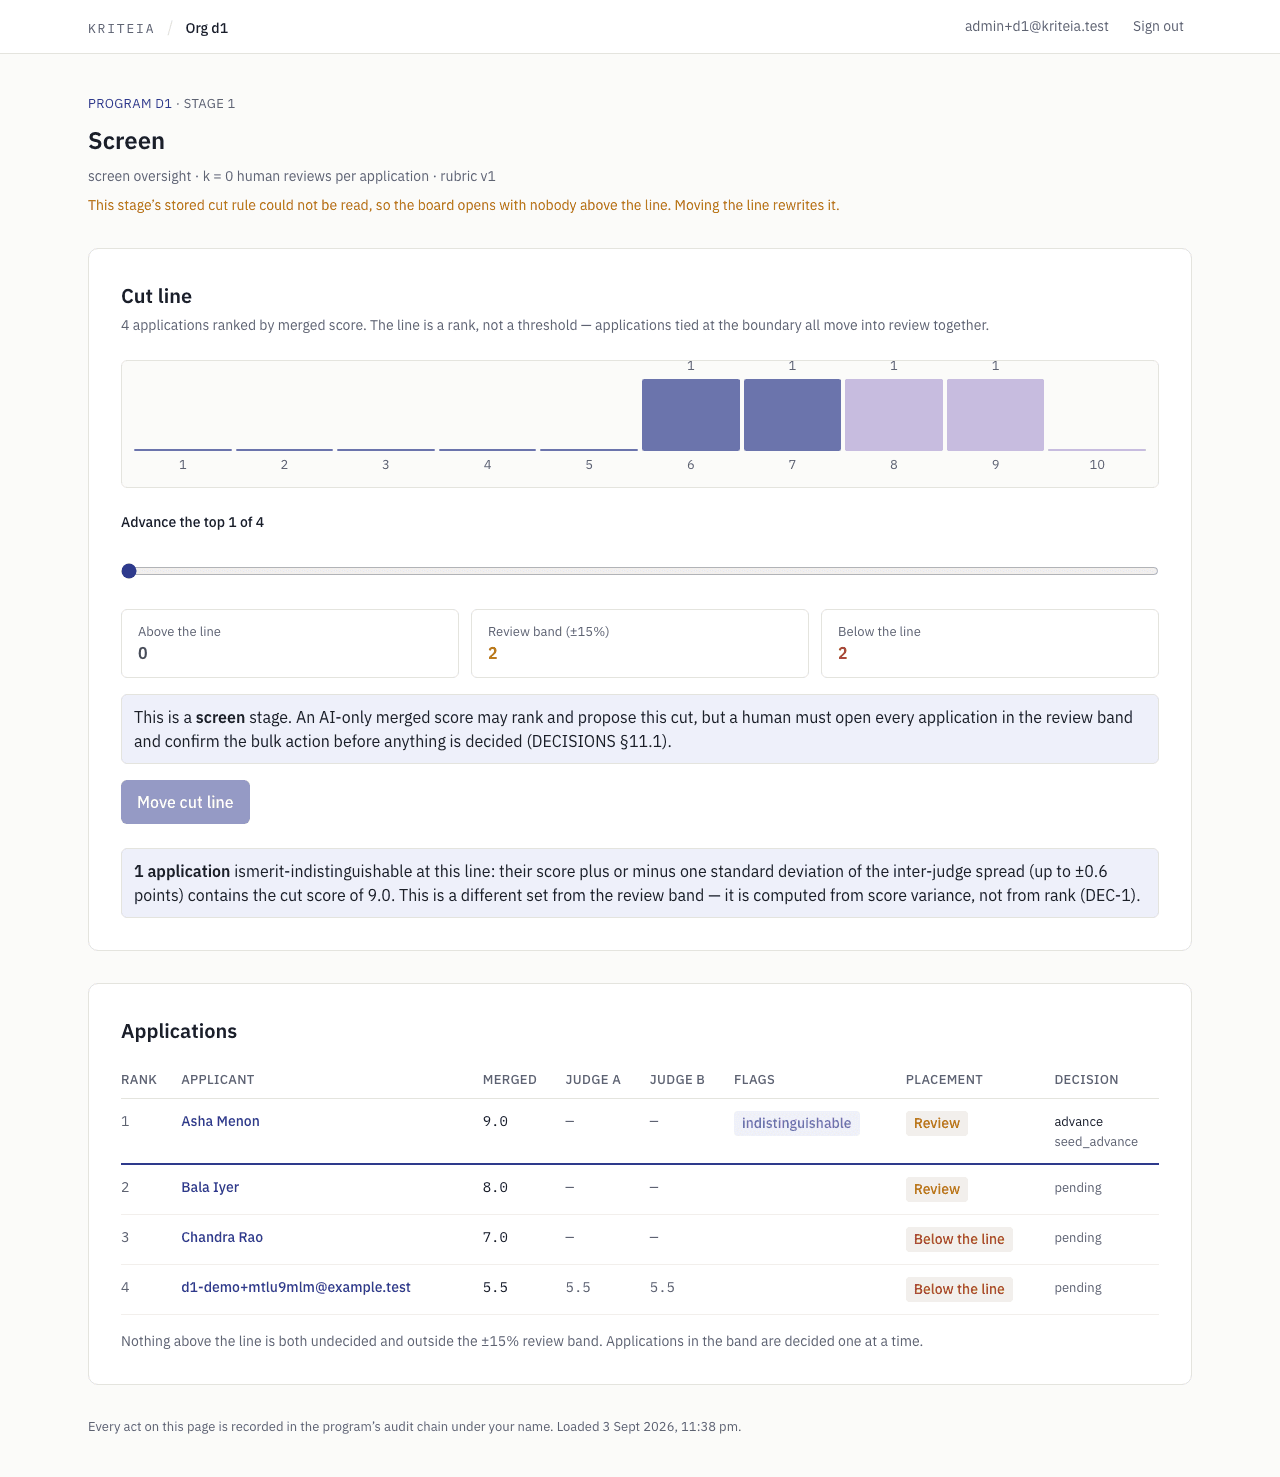1280x1477 pixels.
Task: Click Below the line badge for d1-demo applicant
Action: click(959, 1289)
